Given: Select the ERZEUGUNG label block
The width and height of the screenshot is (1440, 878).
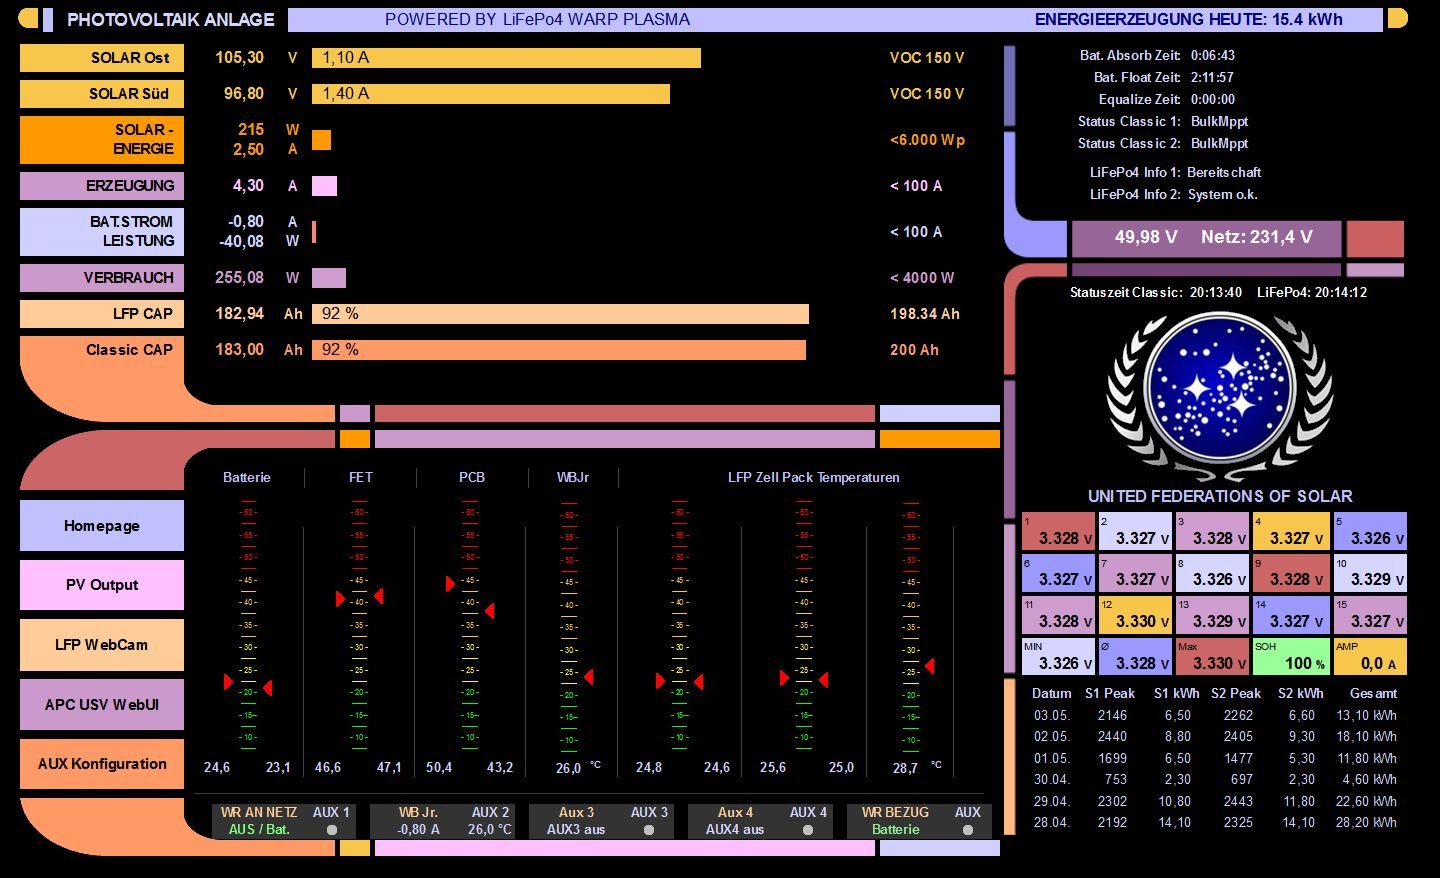Looking at the screenshot, I should point(102,186).
